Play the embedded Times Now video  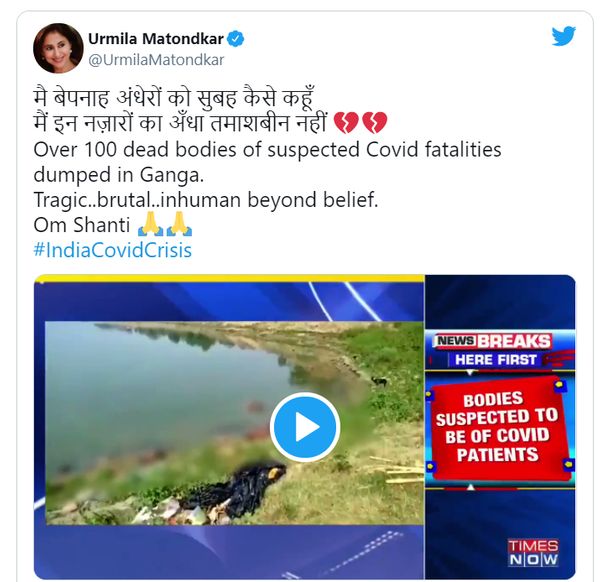[x=305, y=426]
